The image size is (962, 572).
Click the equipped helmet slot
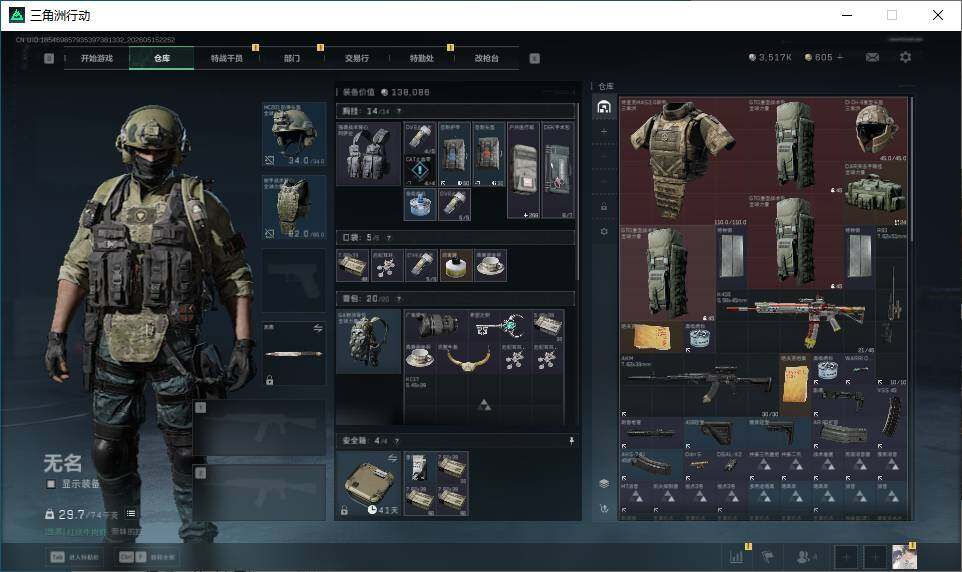pos(294,134)
